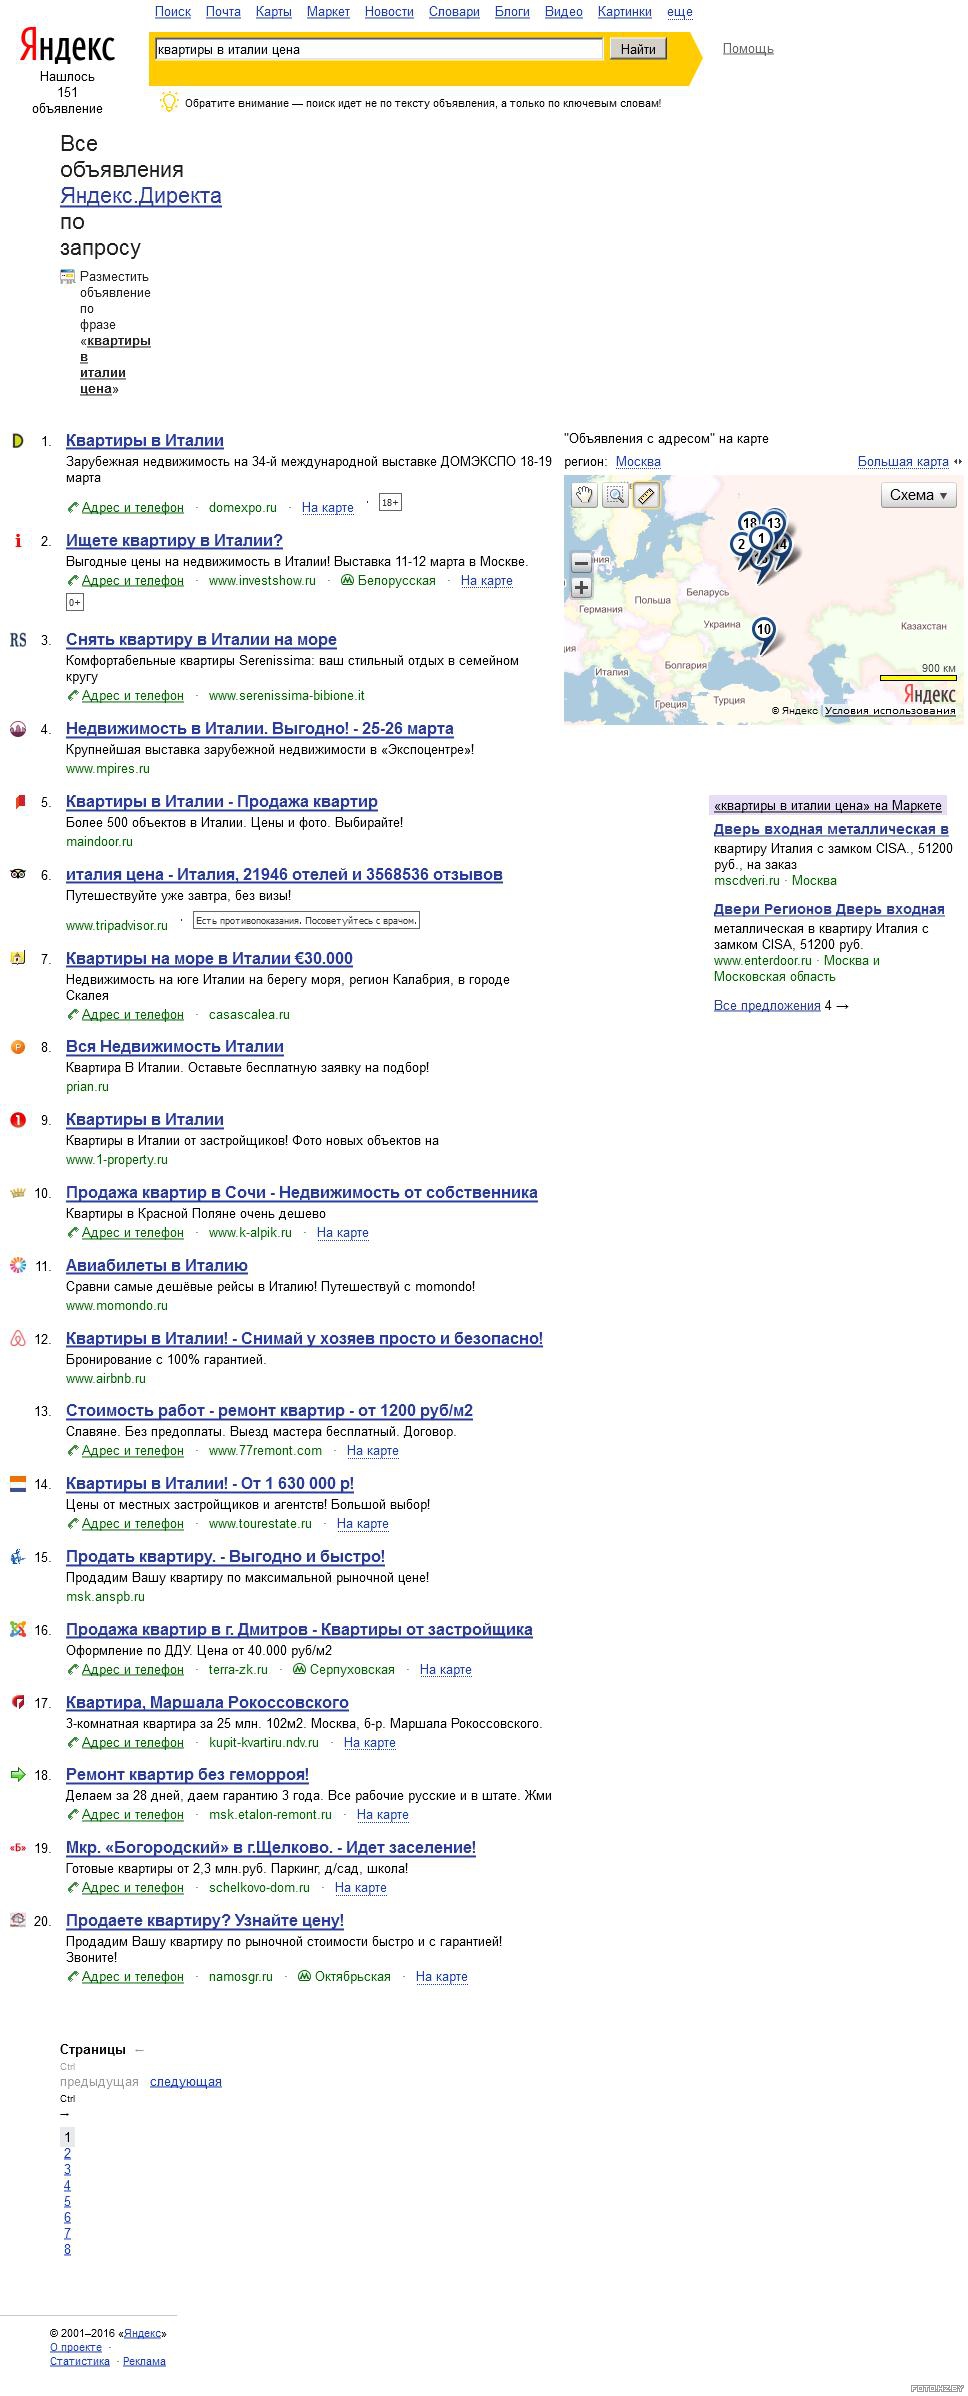
Task: Open the 'О проекте' footer link
Action: [76, 2347]
